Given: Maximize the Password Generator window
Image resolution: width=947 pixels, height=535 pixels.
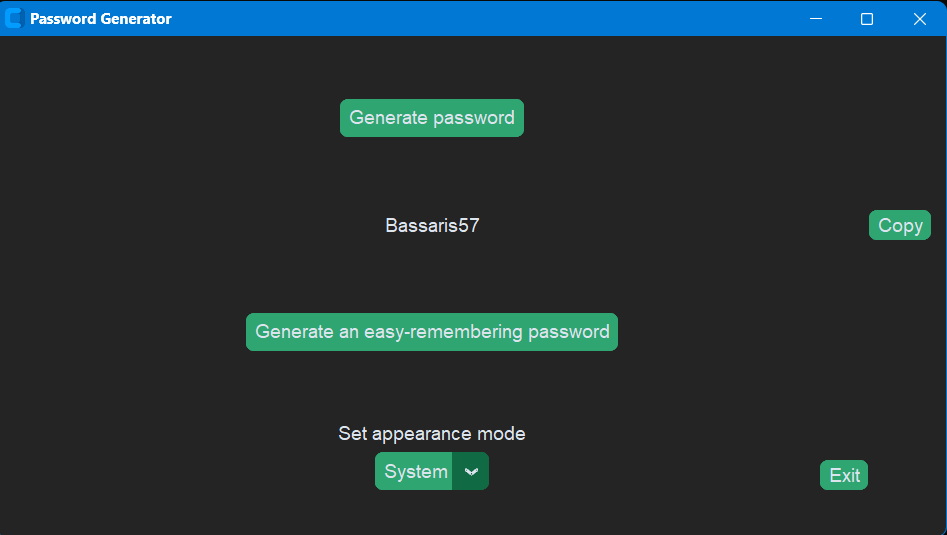Looking at the screenshot, I should 867,19.
